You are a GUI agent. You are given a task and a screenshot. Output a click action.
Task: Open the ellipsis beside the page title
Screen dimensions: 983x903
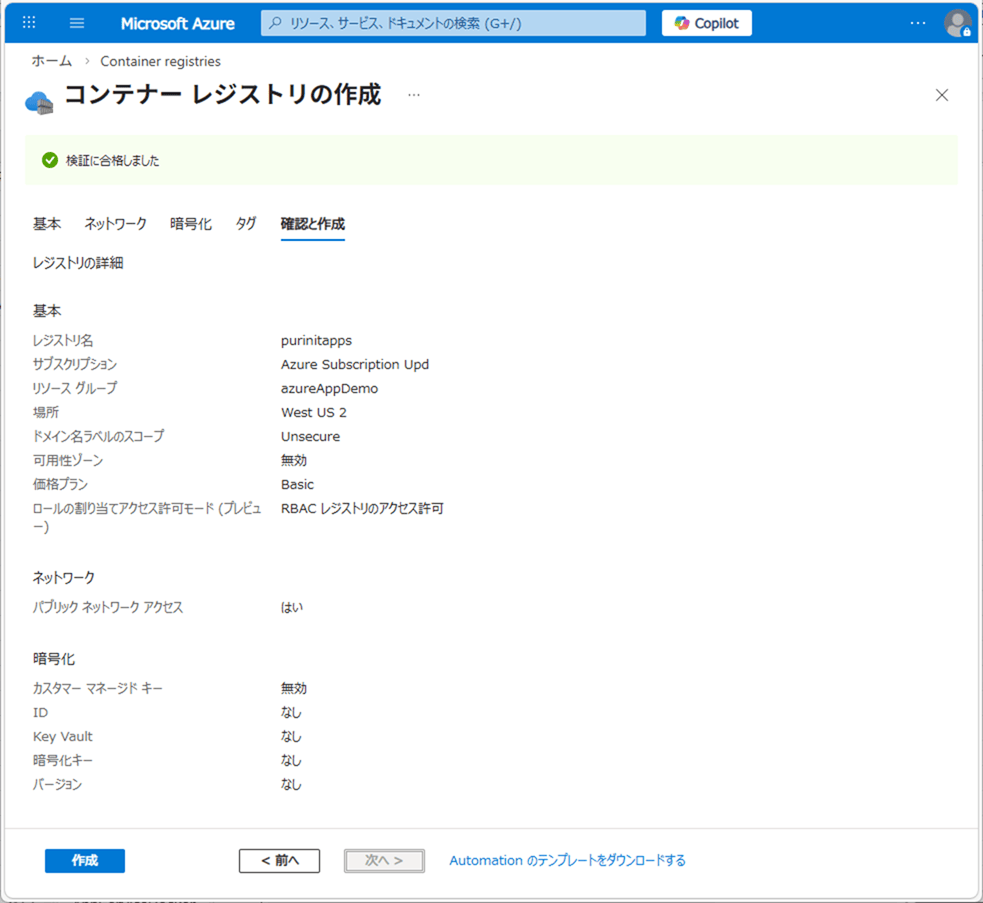coord(414,96)
